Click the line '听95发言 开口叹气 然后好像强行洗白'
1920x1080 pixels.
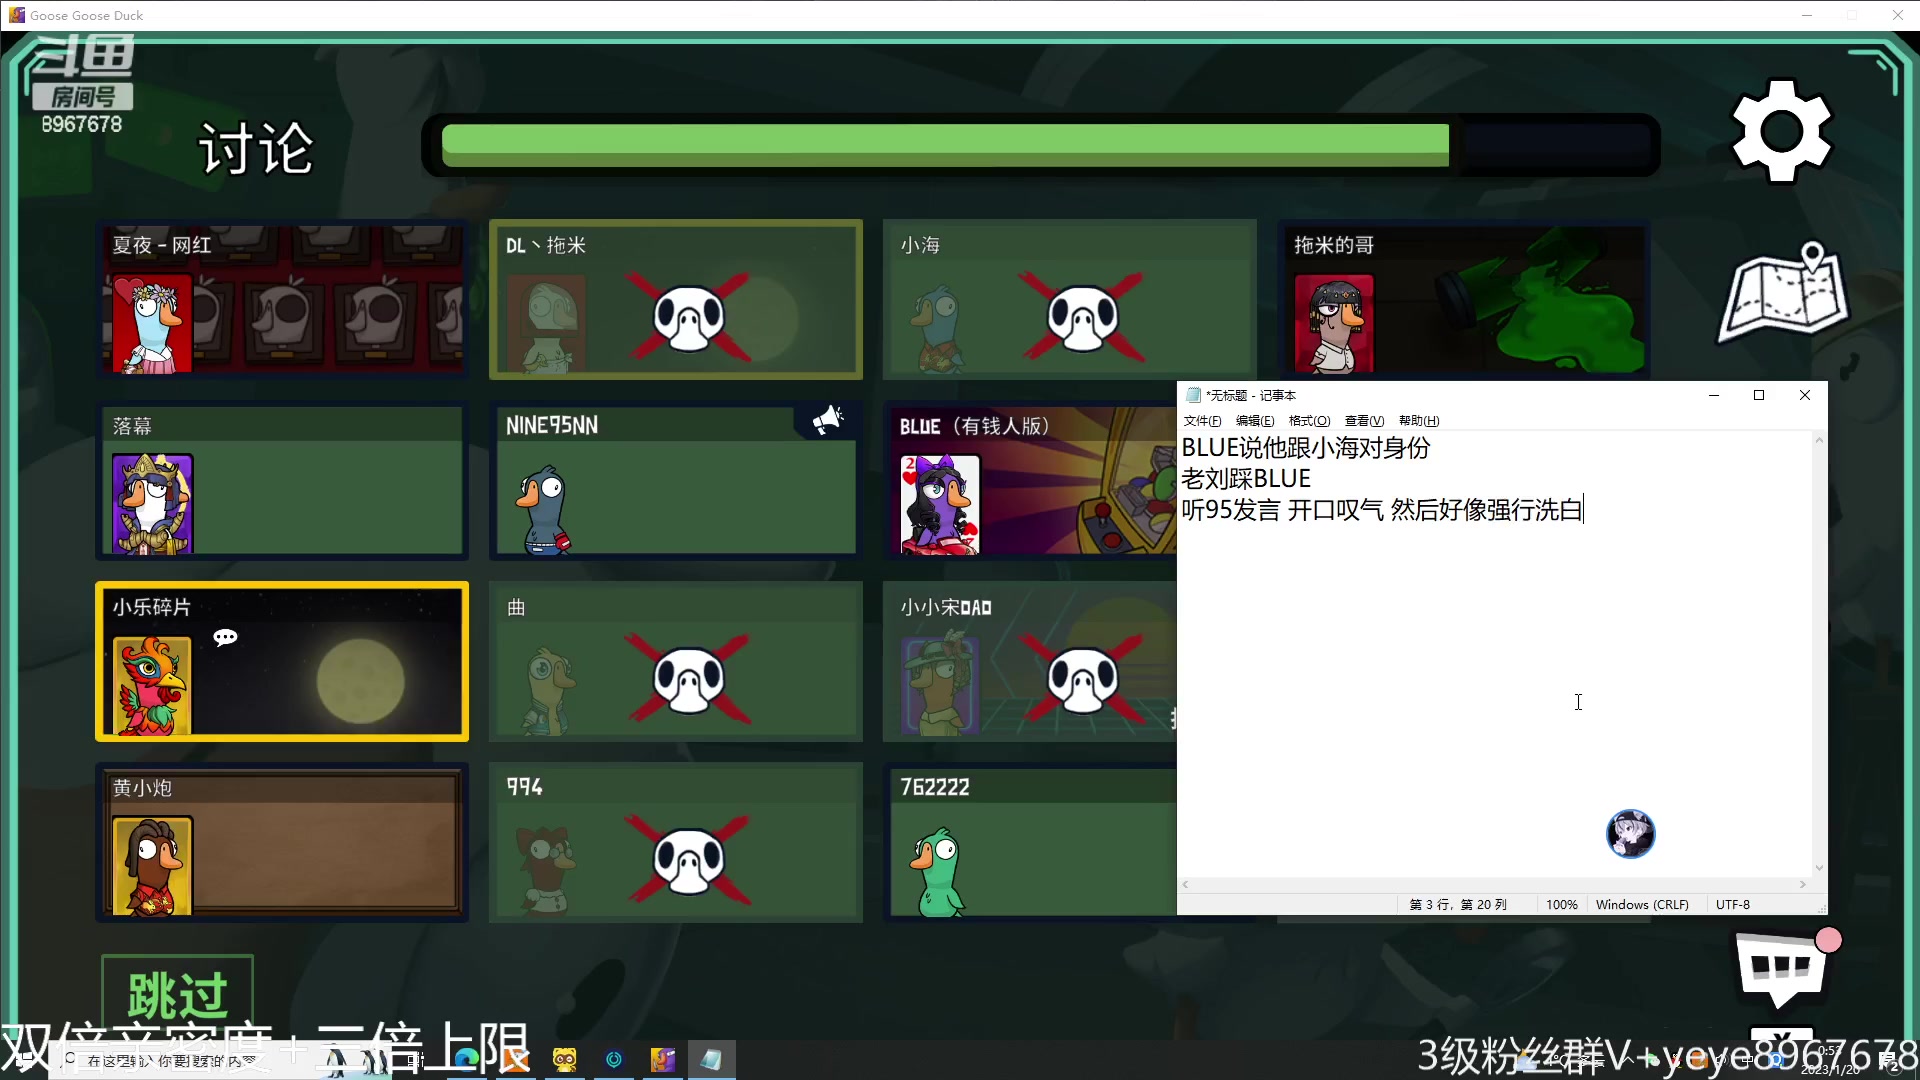click(x=1382, y=510)
